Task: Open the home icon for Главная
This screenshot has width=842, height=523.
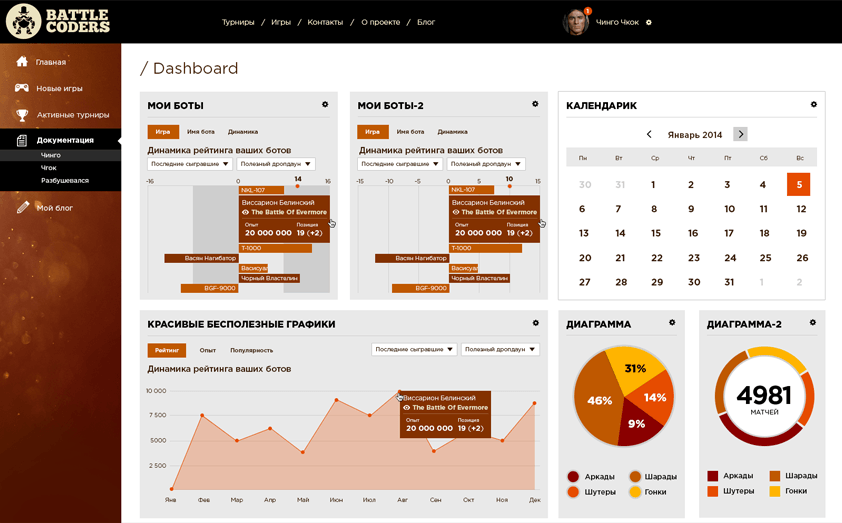Action: pos(21,61)
